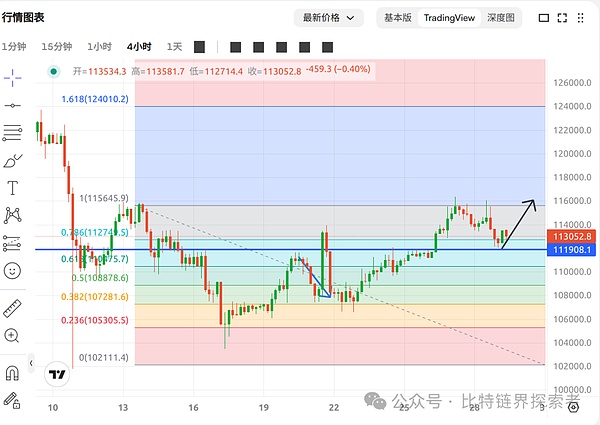Select the forecasting and measurement tool
Screen dimensions: 600x425
[13, 242]
